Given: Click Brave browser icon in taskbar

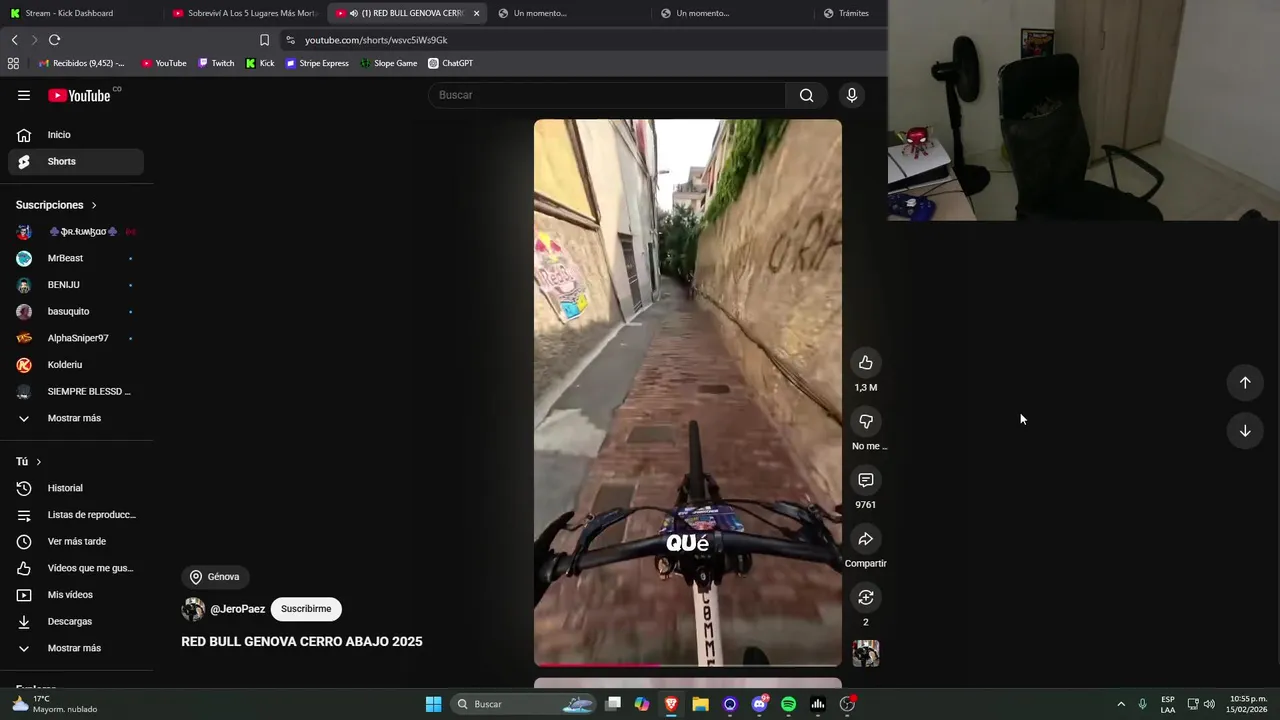Looking at the screenshot, I should (x=671, y=704).
